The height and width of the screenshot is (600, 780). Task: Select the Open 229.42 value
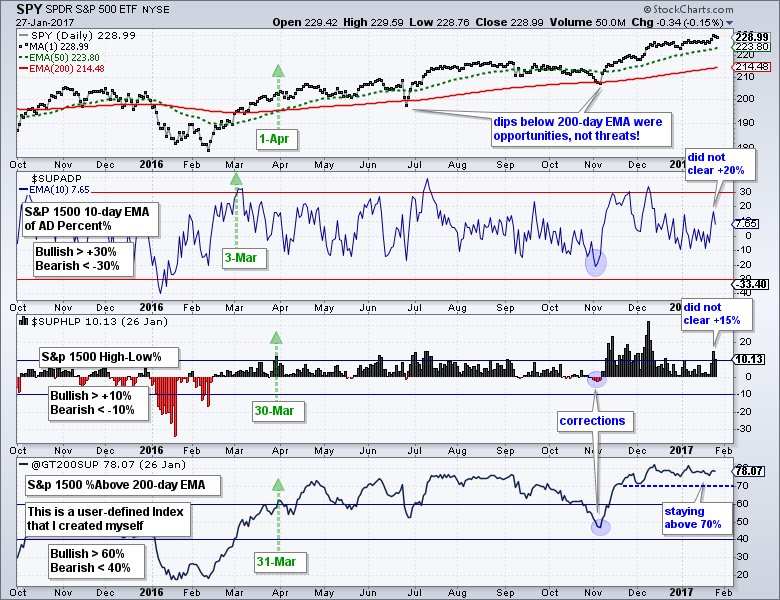305,22
